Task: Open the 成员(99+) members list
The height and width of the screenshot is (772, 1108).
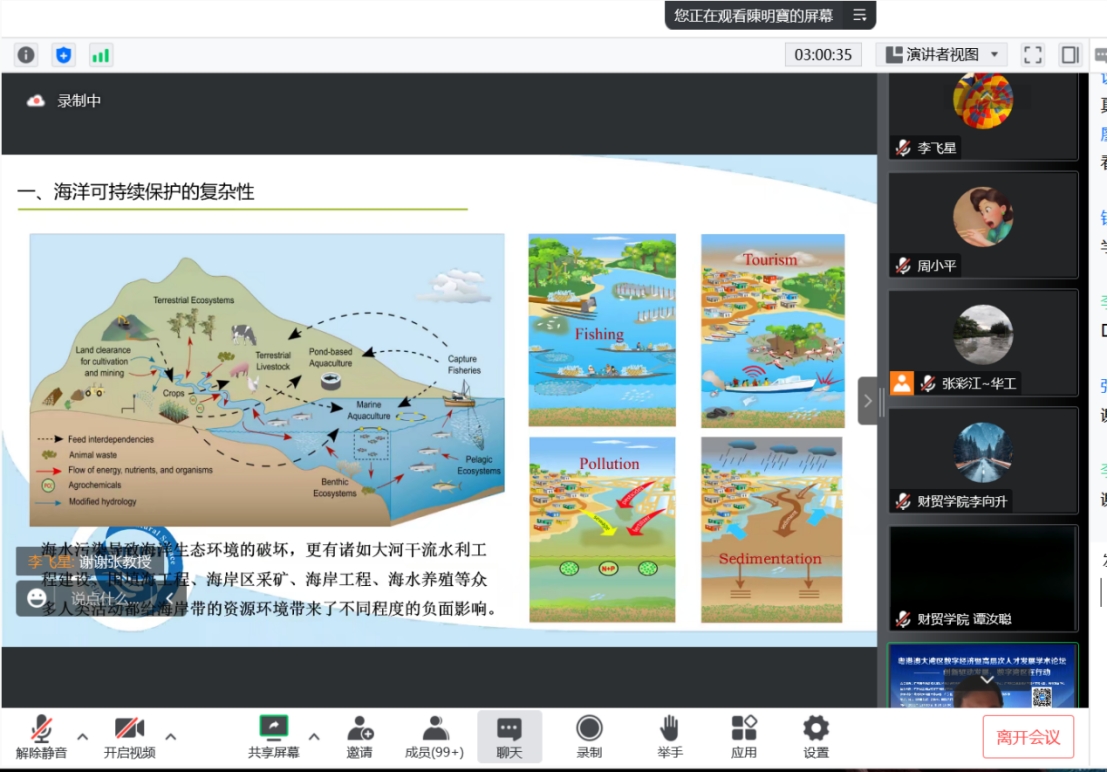Action: (x=434, y=737)
